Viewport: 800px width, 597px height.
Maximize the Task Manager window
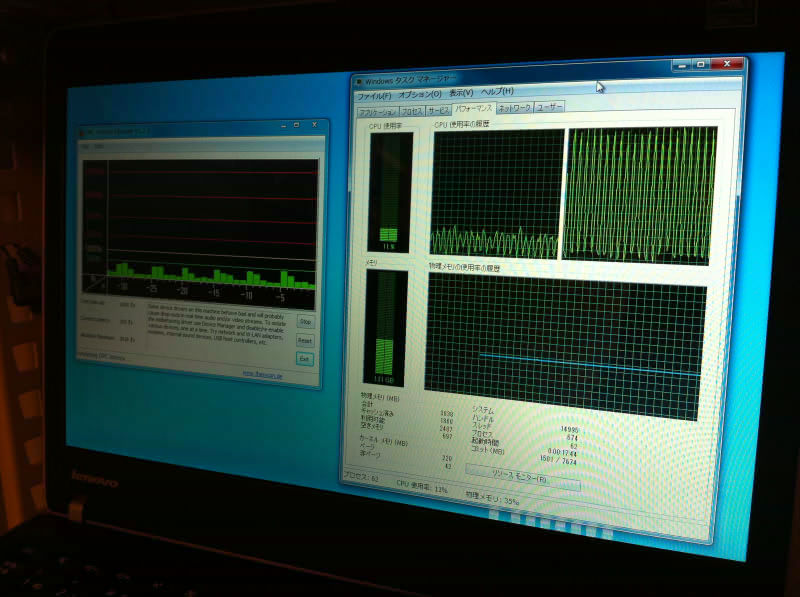[x=702, y=64]
